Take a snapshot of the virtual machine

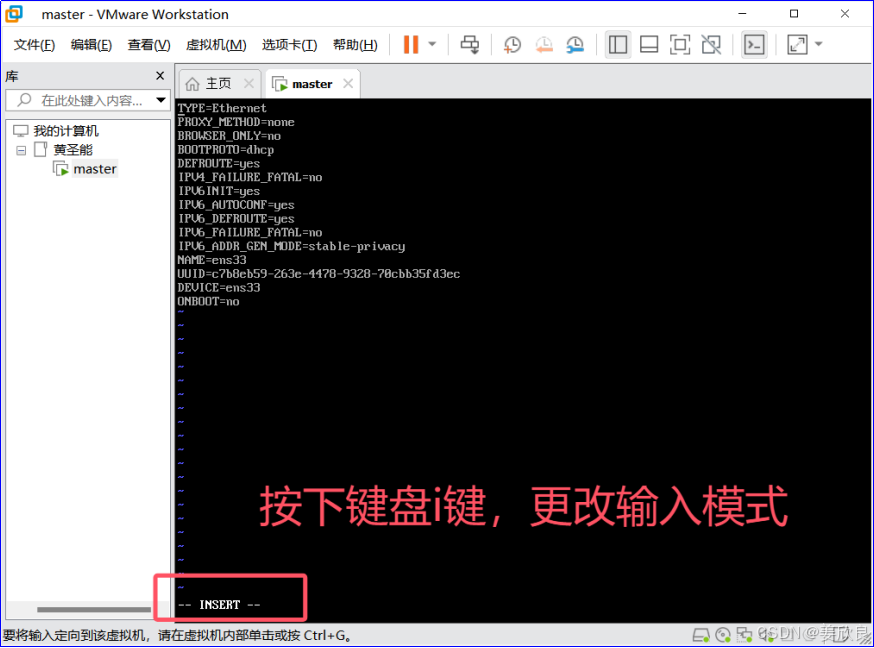click(512, 45)
